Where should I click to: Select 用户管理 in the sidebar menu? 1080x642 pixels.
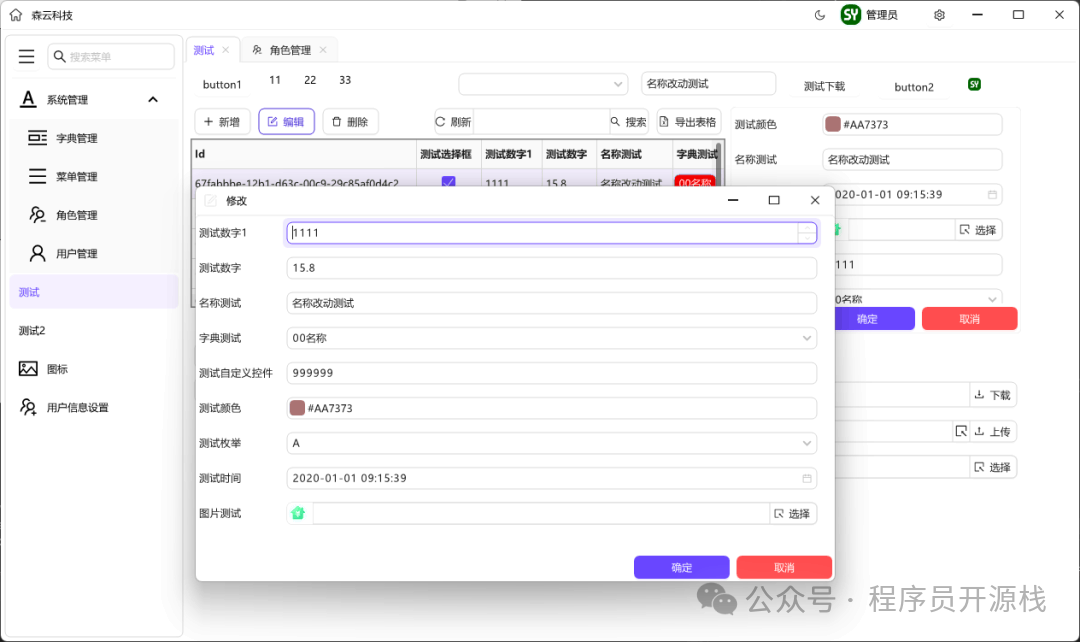coord(76,253)
